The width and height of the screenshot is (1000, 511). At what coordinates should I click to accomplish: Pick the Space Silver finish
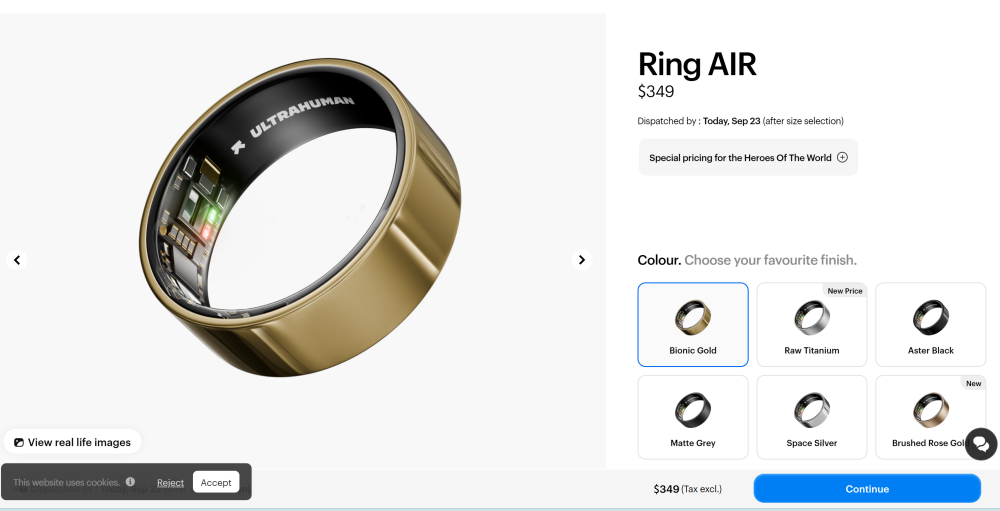point(811,417)
